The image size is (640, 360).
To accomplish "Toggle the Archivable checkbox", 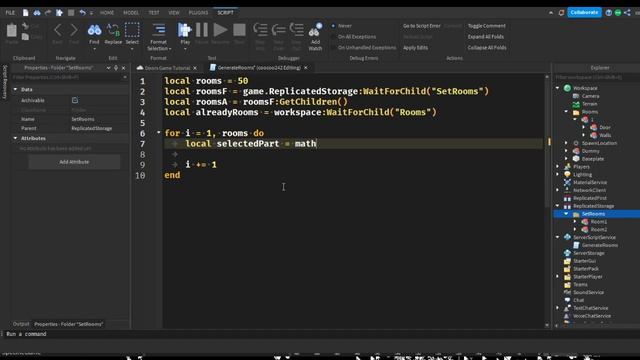I will point(75,100).
